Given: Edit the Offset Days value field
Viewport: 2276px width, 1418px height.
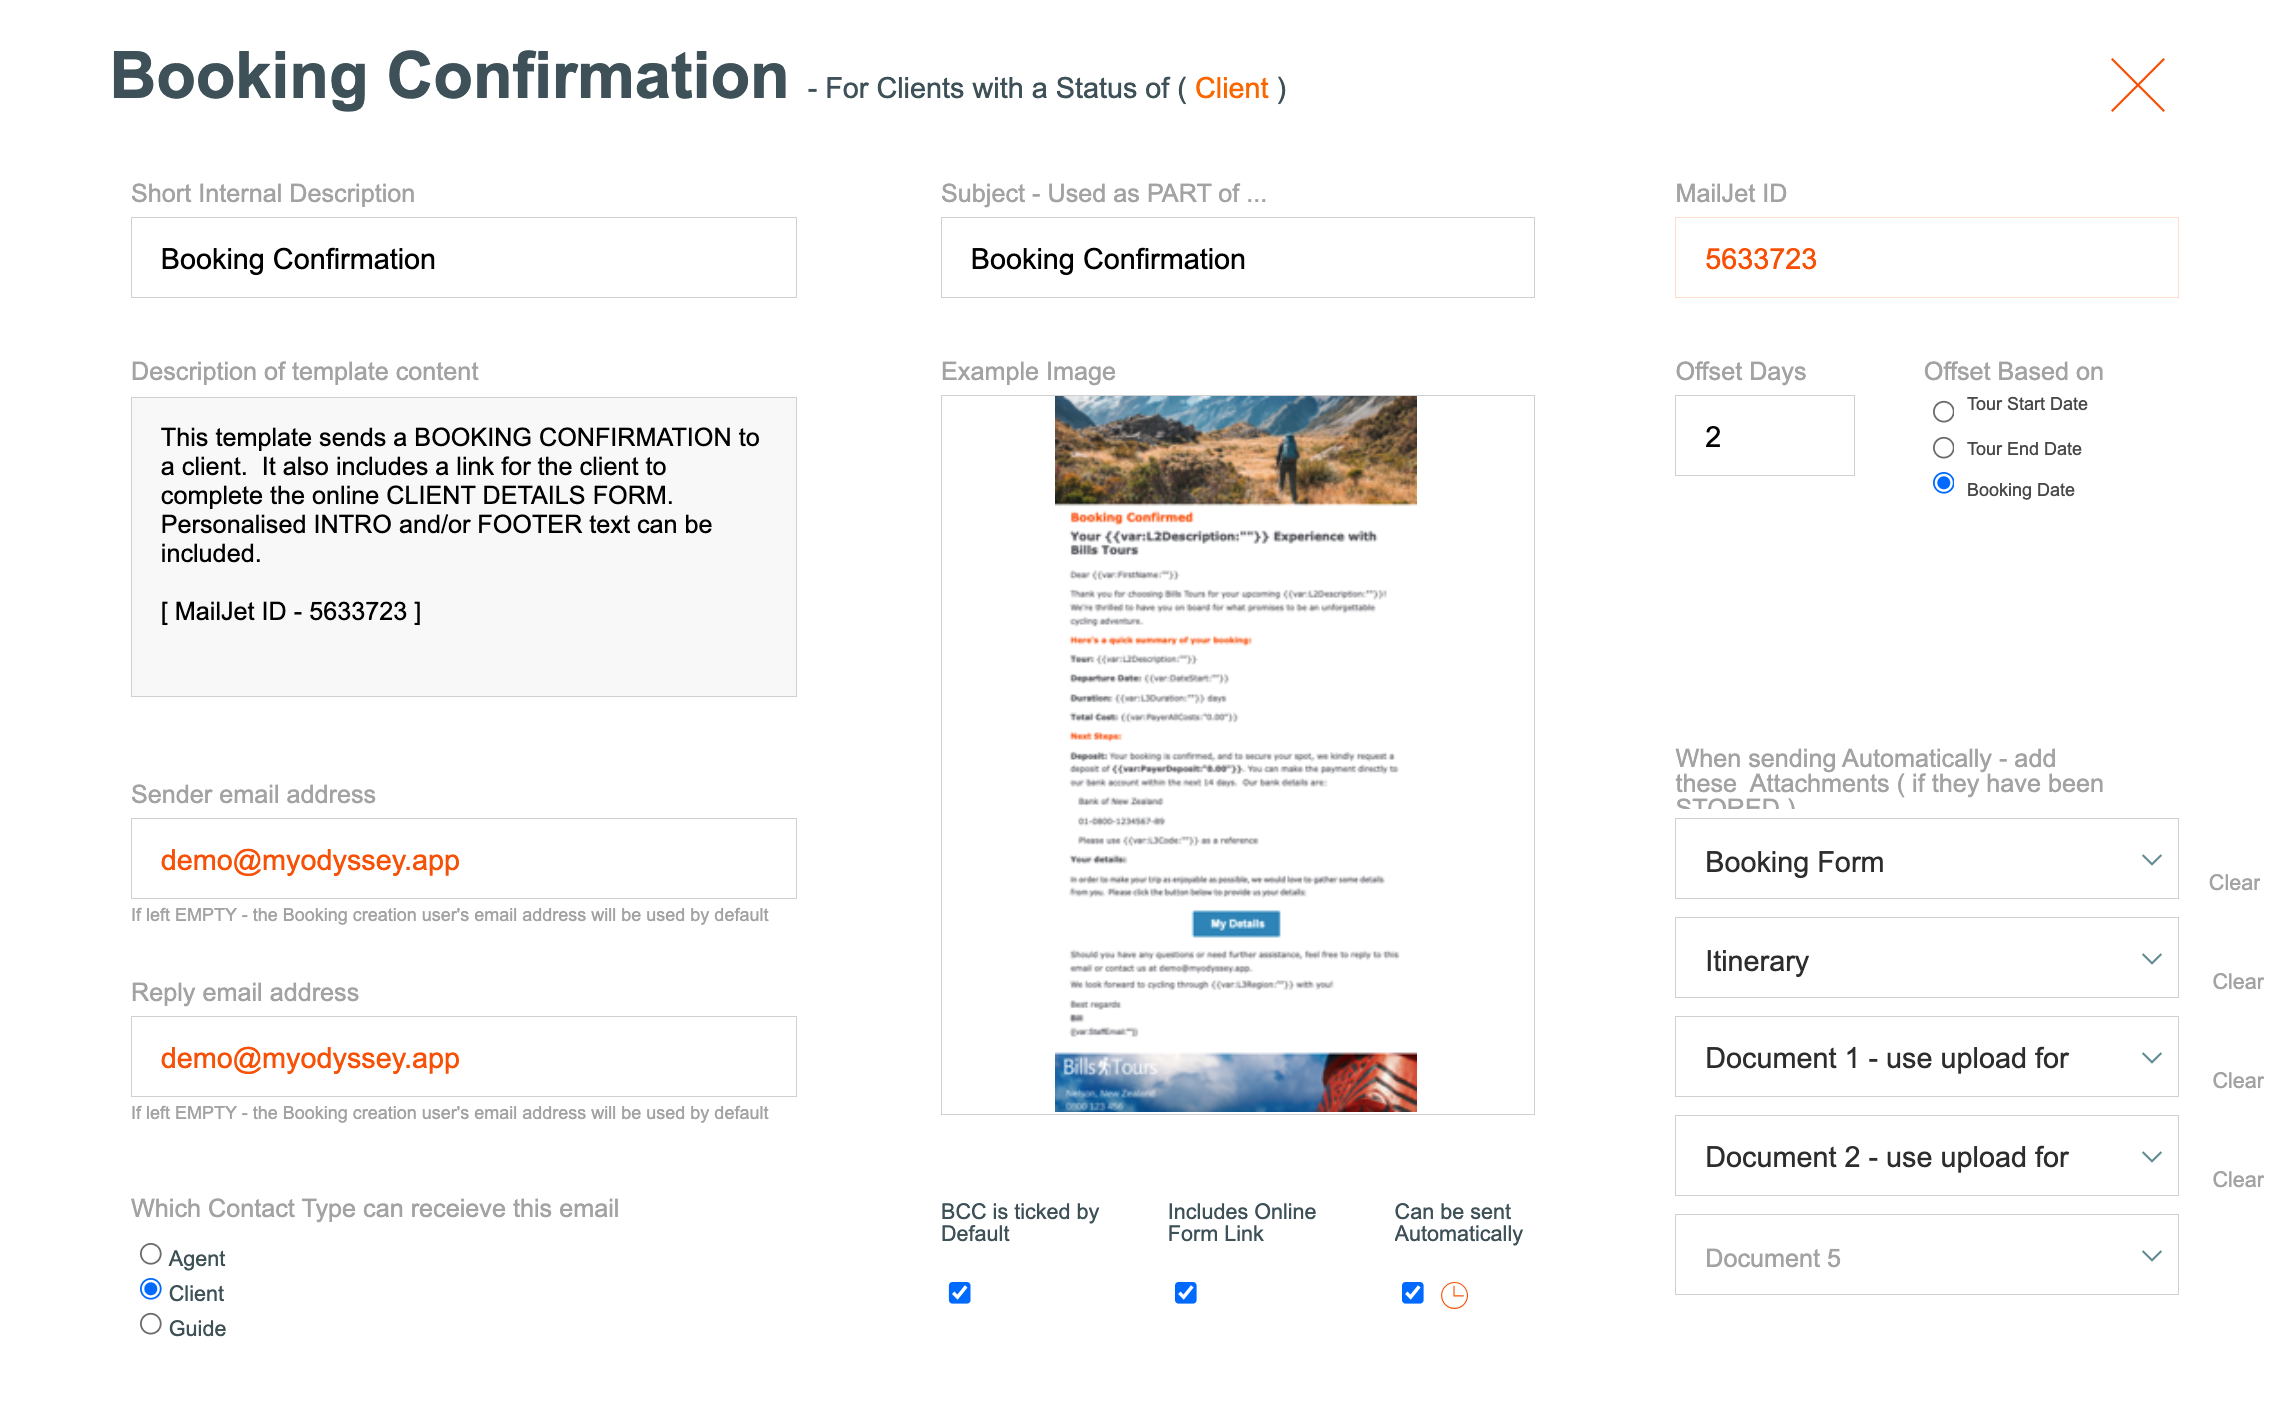Looking at the screenshot, I should tap(1764, 436).
